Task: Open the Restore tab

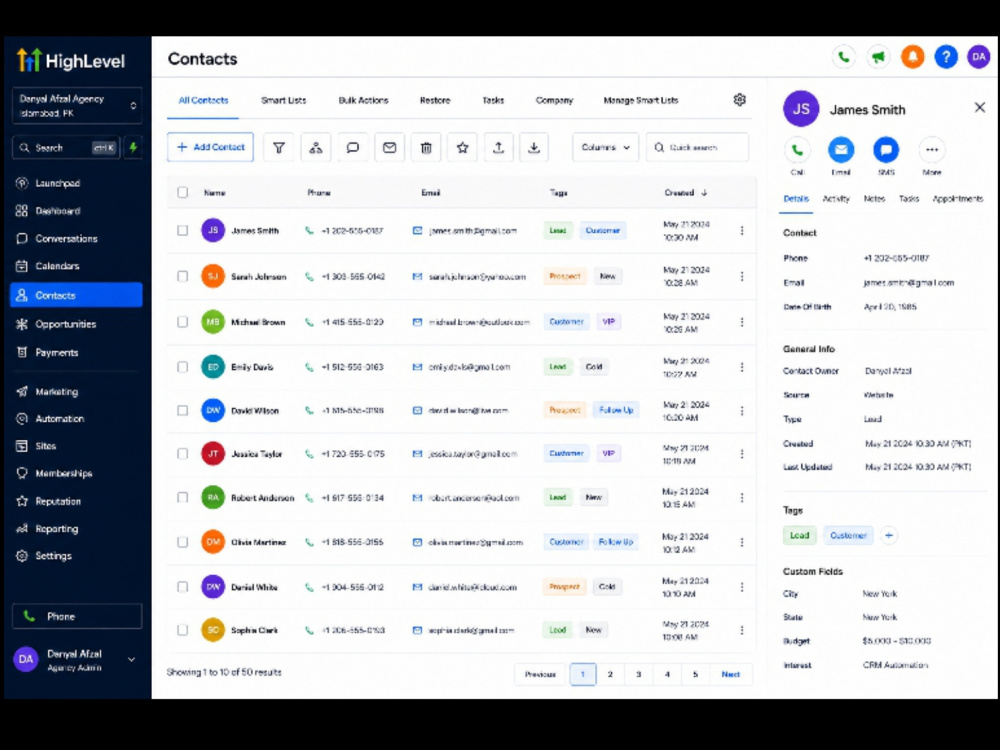Action: [x=435, y=100]
